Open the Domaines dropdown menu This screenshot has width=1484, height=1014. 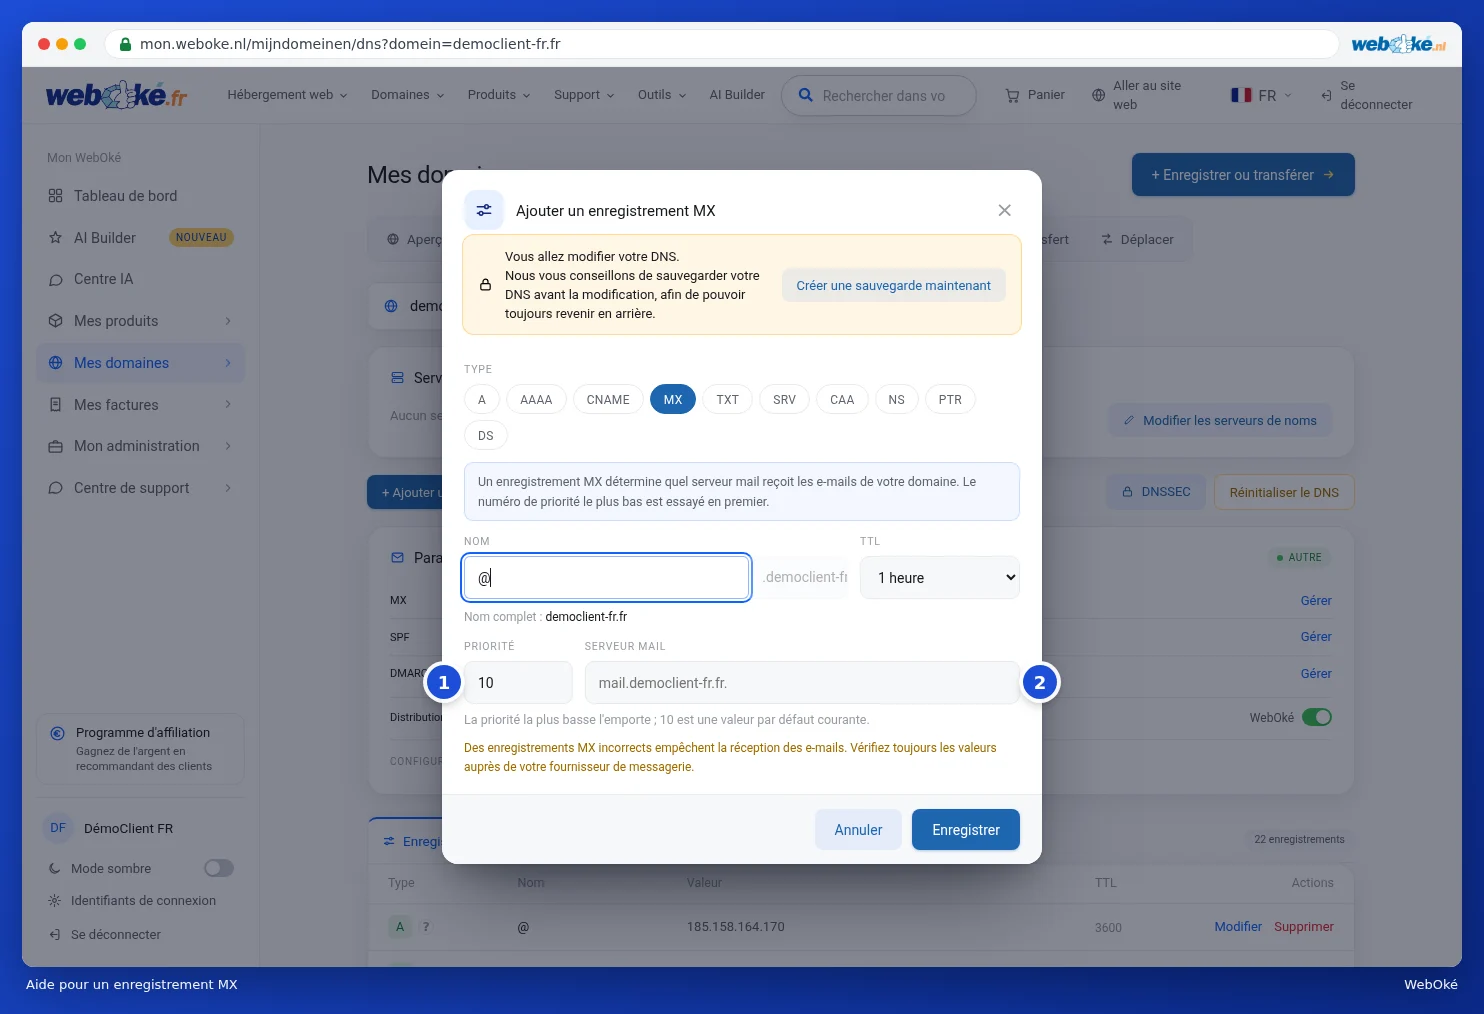point(407,95)
